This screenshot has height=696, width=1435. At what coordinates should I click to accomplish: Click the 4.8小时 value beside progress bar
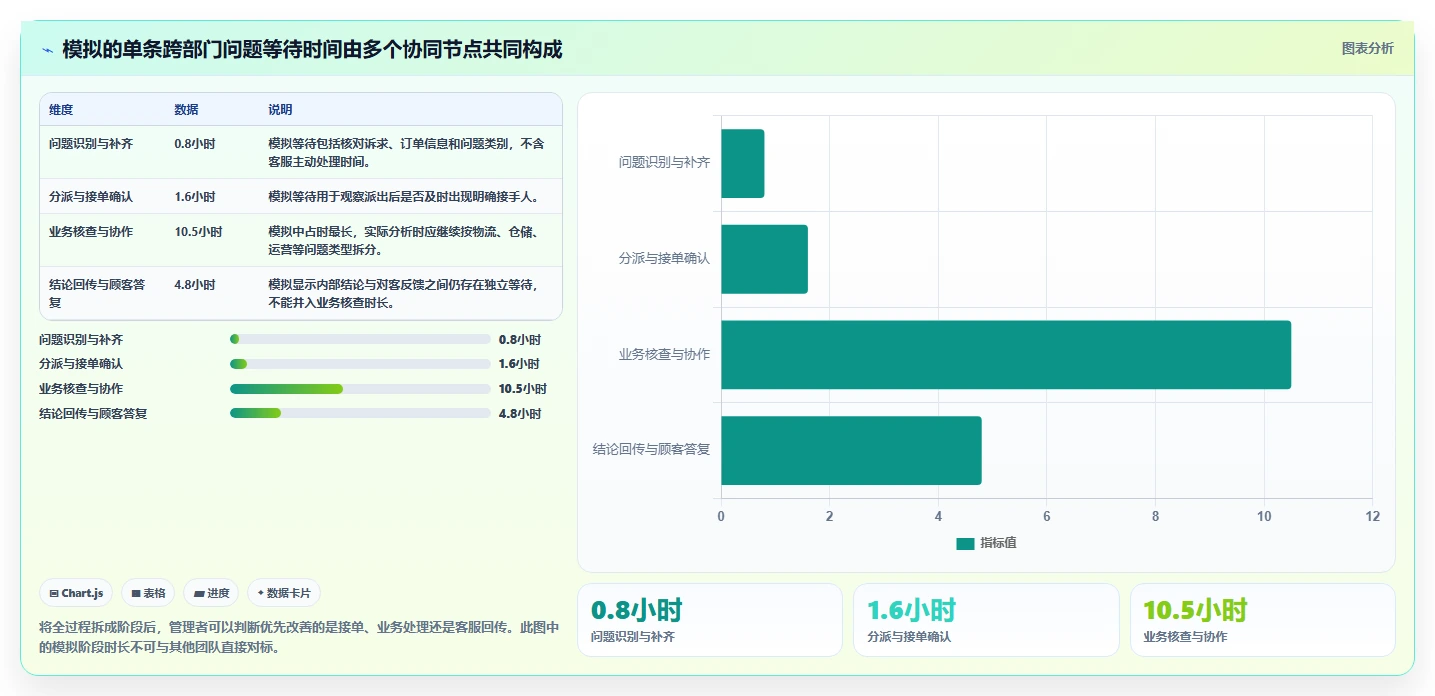519,413
